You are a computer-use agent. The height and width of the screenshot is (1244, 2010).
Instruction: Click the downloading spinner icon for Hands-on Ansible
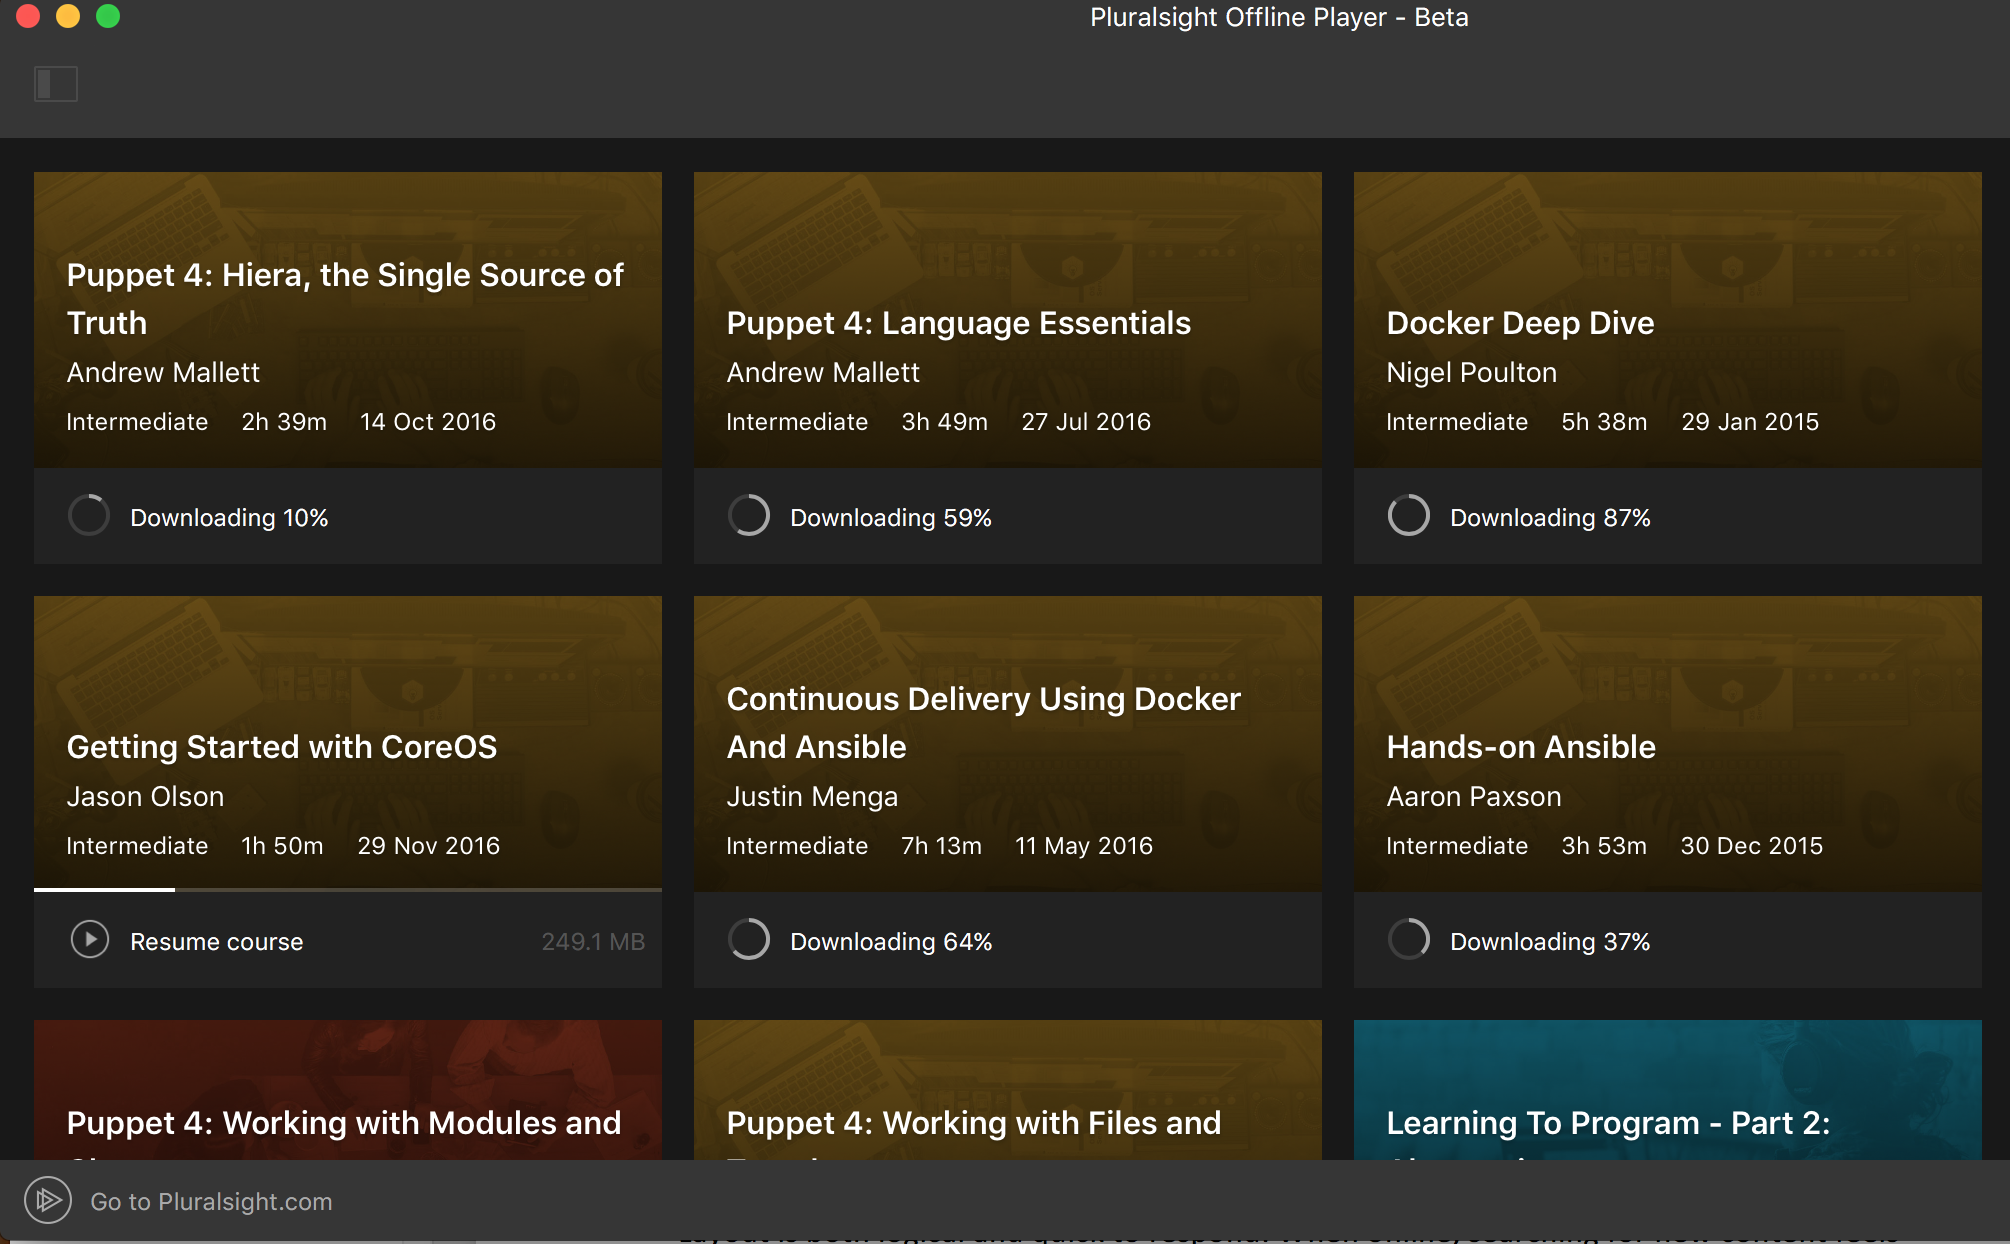click(1407, 939)
